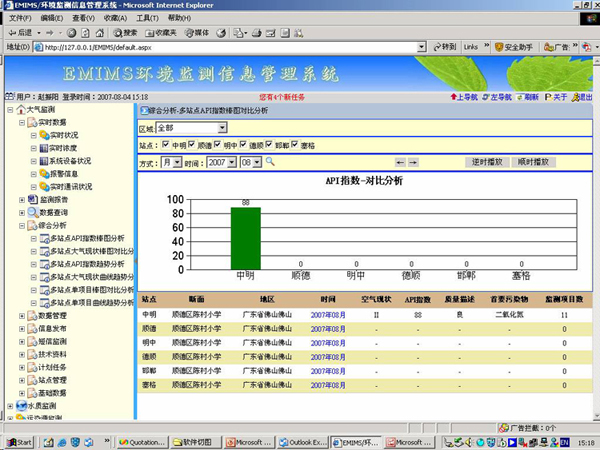The image size is (600, 450).
Task: Click the magnifier search icon beside month
Action: [x=270, y=162]
